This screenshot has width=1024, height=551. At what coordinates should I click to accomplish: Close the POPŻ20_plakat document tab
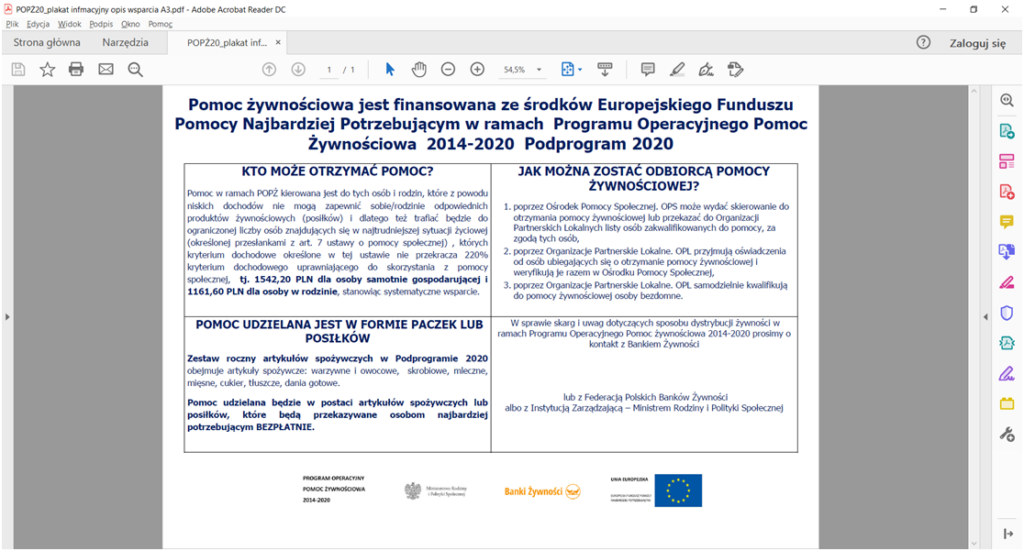[279, 43]
